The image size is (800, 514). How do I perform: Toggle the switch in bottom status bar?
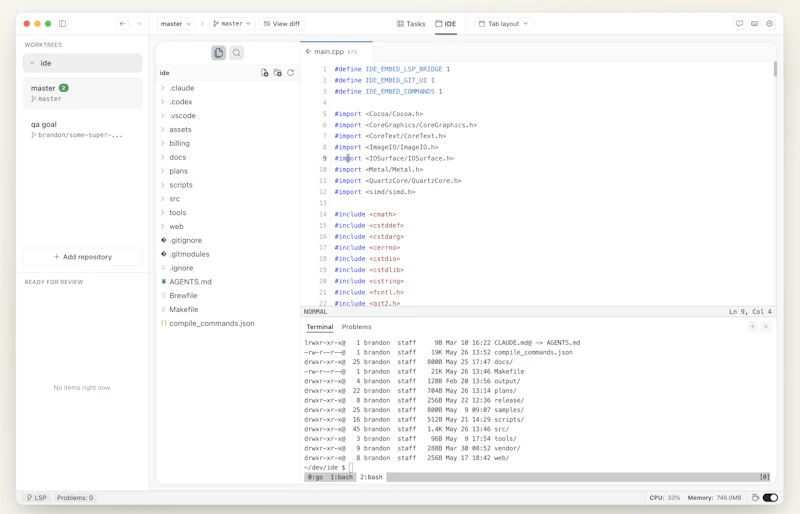tap(770, 498)
